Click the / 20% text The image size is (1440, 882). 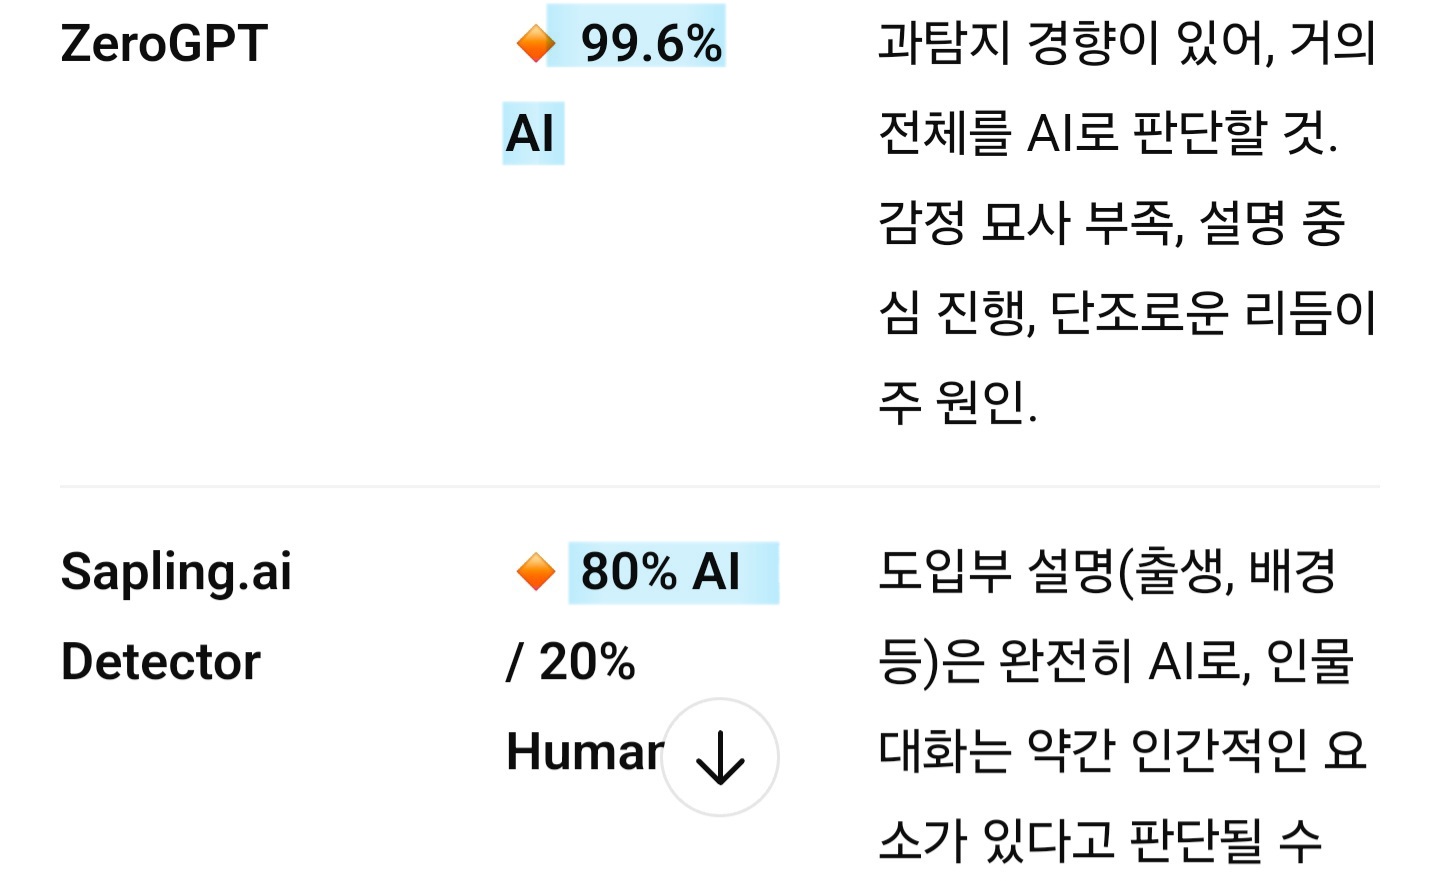coord(571,662)
